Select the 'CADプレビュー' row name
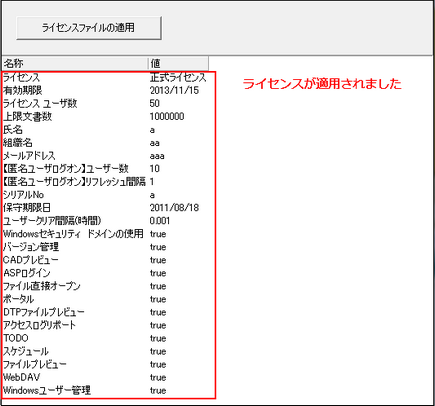Viewport: 435px width, 406px height. [x=31, y=260]
